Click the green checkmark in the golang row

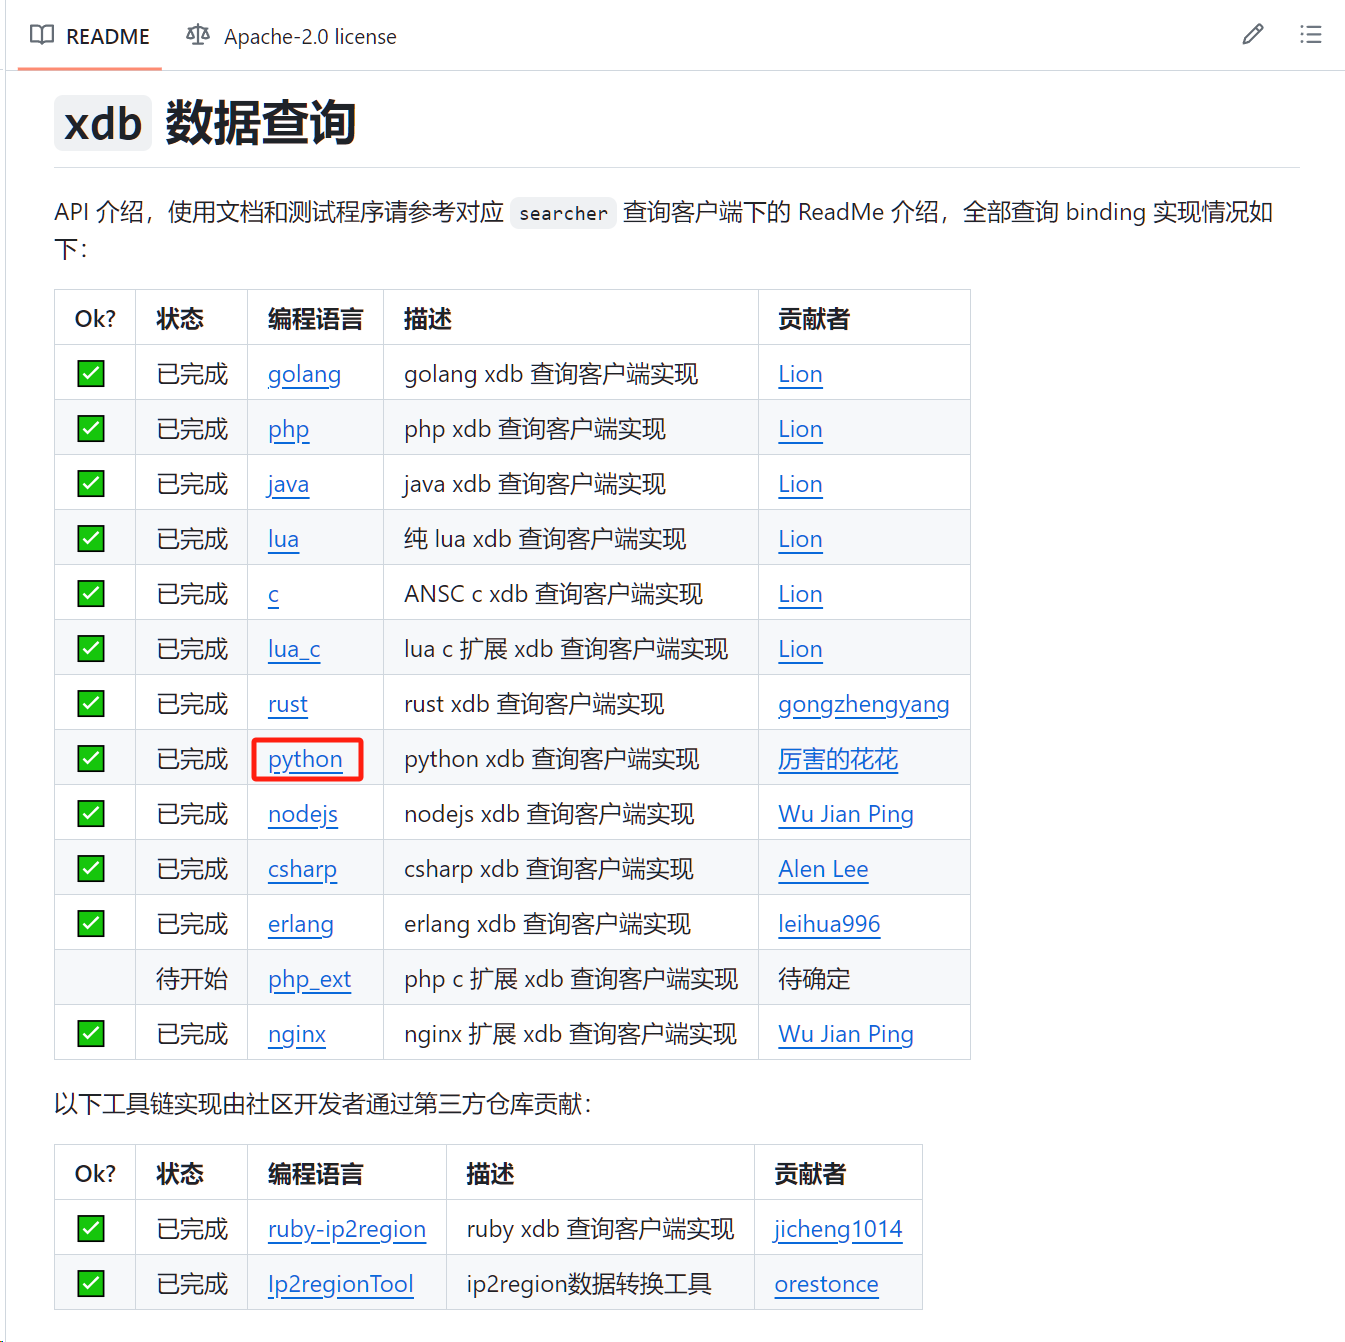pyautogui.click(x=91, y=374)
